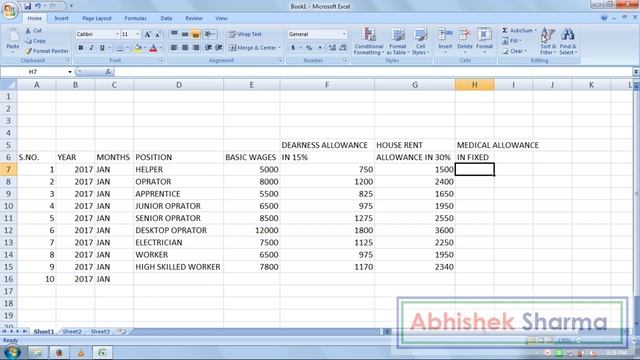Click the red font color button
The image size is (640, 360).
(x=153, y=48)
